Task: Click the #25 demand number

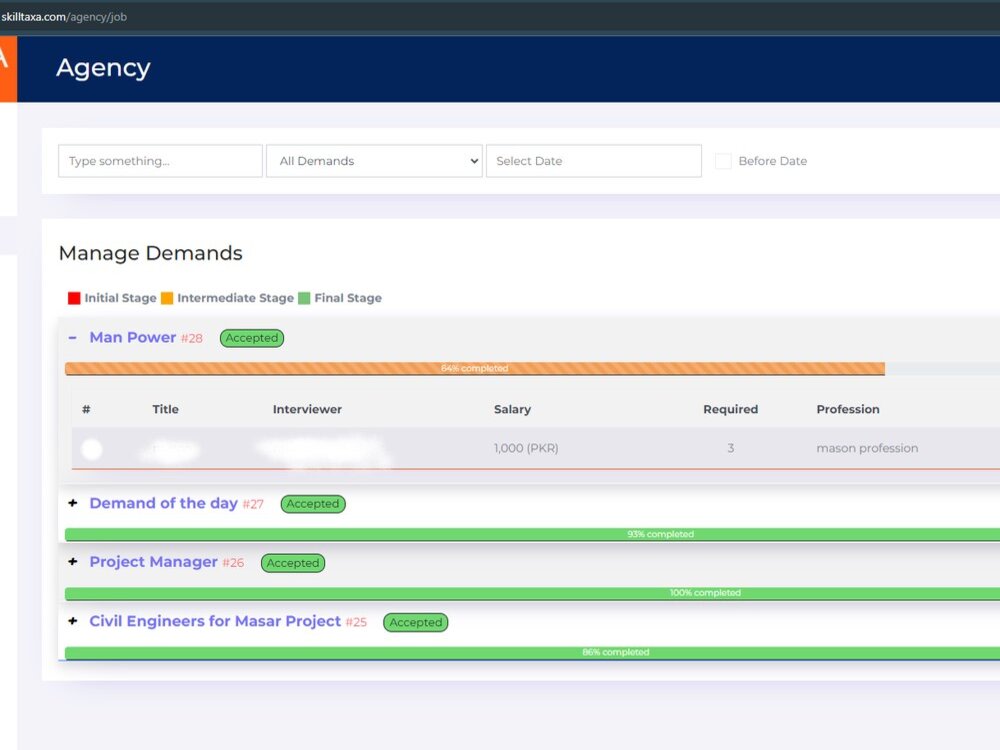Action: click(356, 622)
